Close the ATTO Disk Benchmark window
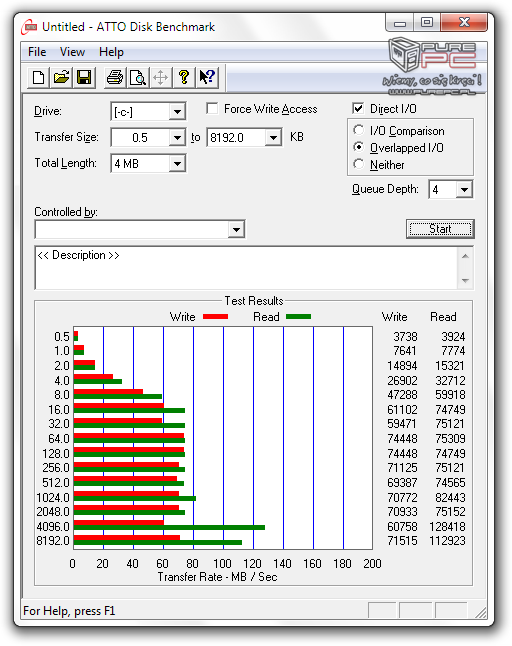The image size is (512, 646). pos(464,23)
